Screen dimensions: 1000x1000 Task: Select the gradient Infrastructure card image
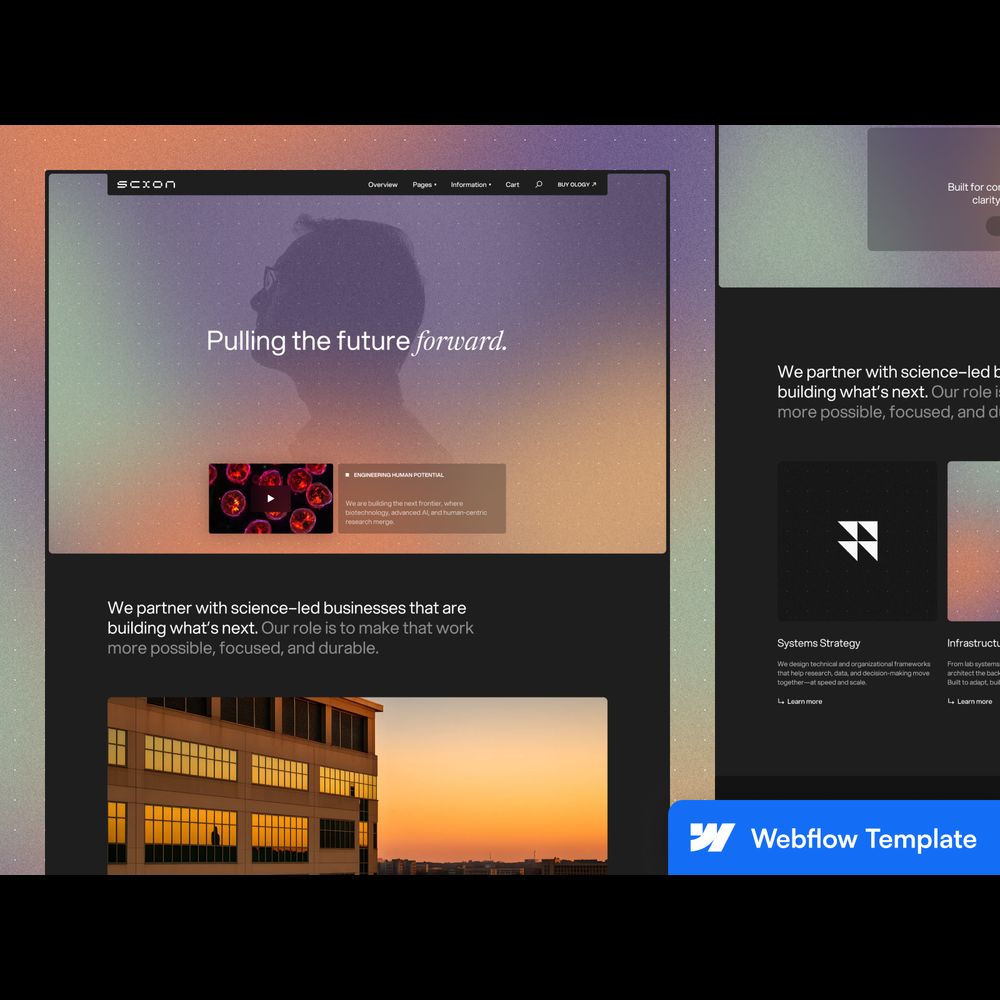point(973,541)
